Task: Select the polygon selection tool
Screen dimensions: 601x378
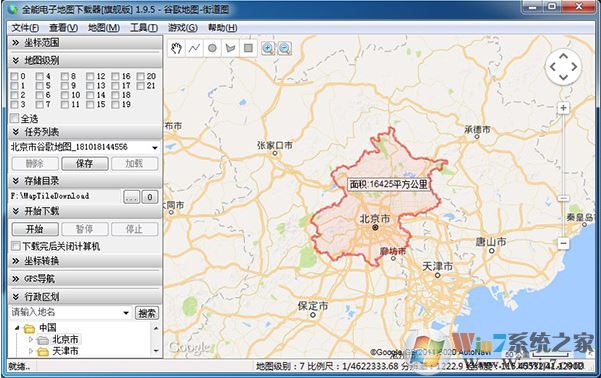Action: click(230, 48)
